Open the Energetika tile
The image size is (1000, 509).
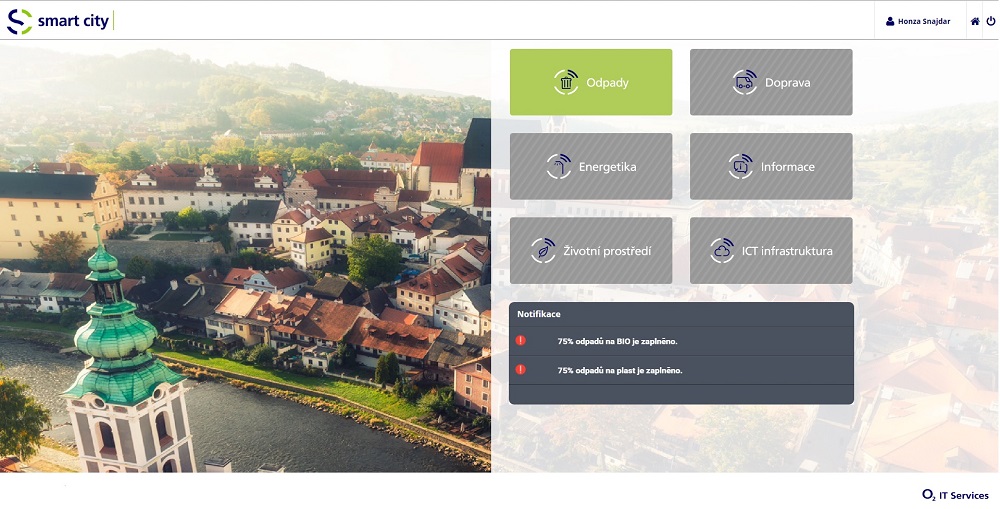click(x=591, y=166)
